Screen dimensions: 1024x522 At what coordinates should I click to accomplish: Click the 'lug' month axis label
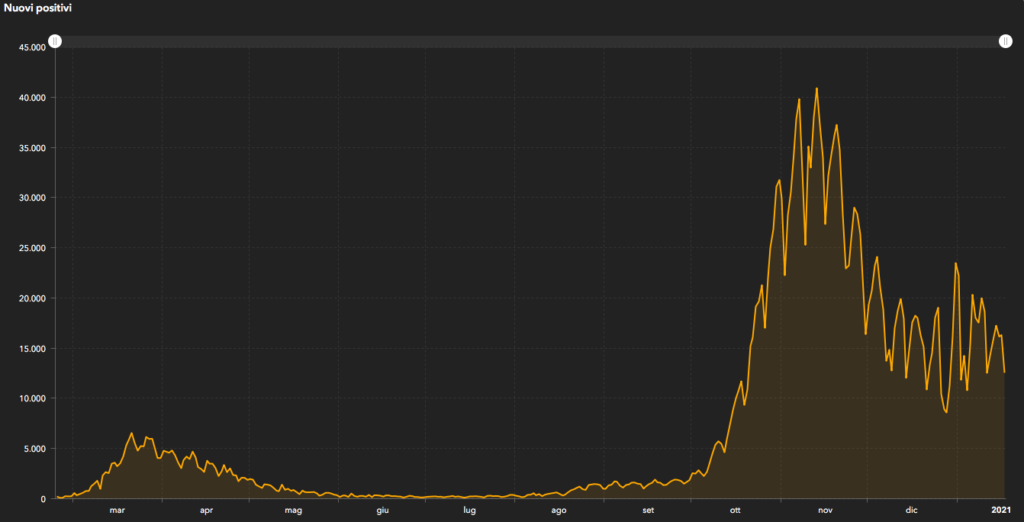pyautogui.click(x=469, y=510)
